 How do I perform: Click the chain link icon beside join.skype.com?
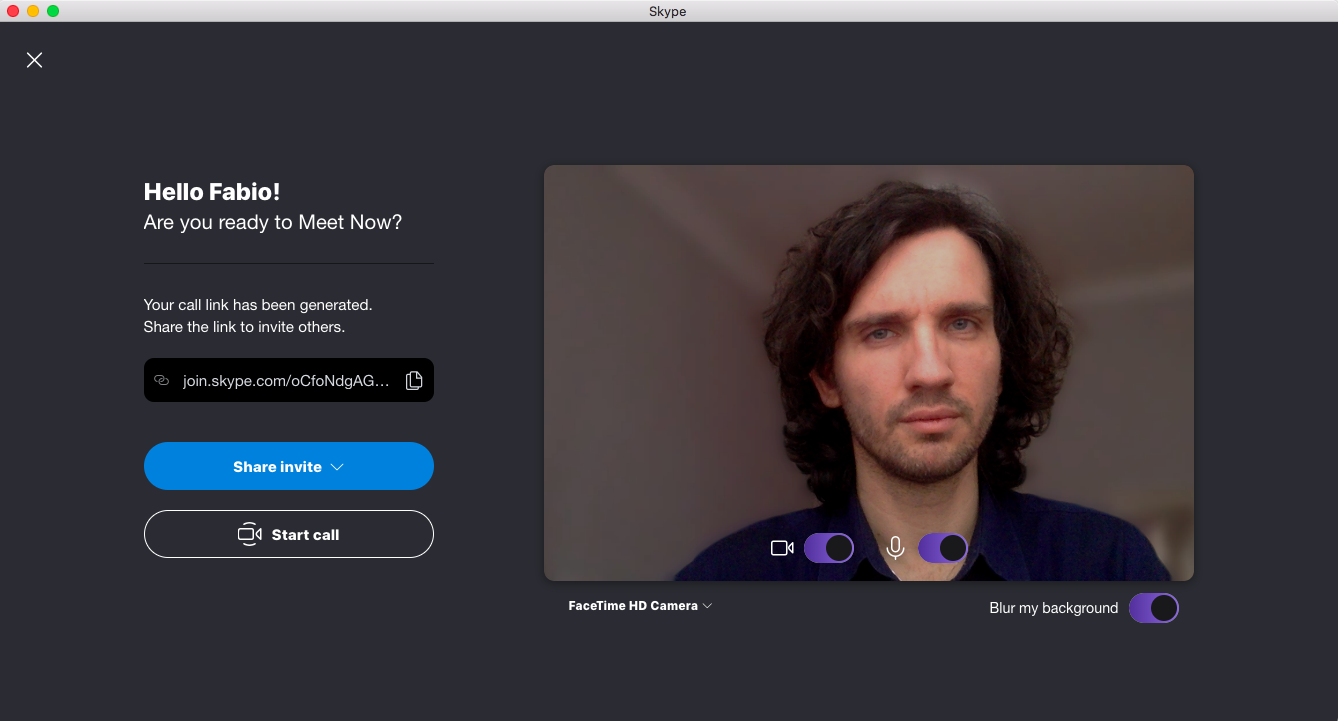click(162, 380)
